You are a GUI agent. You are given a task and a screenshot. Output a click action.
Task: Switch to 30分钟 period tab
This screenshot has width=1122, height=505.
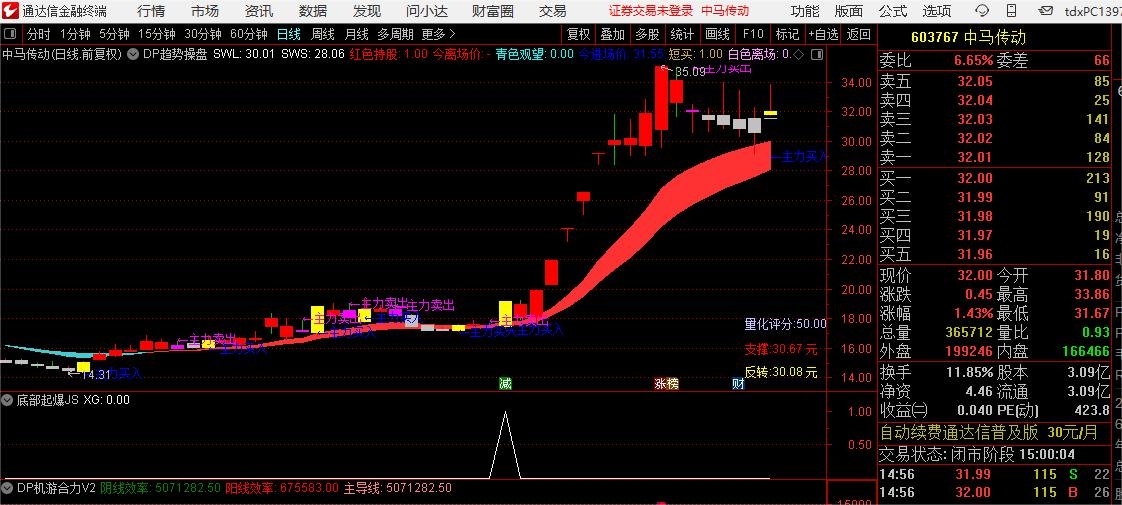tap(203, 34)
